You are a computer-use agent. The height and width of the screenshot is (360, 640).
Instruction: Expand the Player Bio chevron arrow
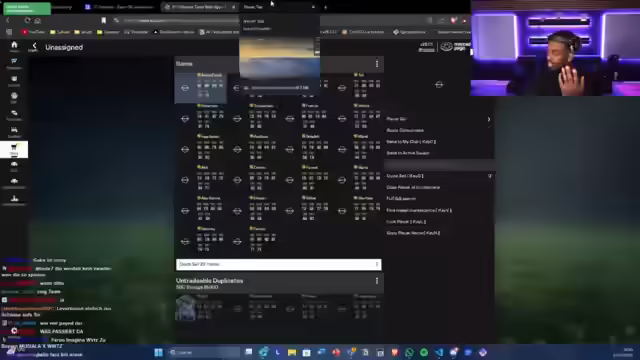click(x=489, y=119)
